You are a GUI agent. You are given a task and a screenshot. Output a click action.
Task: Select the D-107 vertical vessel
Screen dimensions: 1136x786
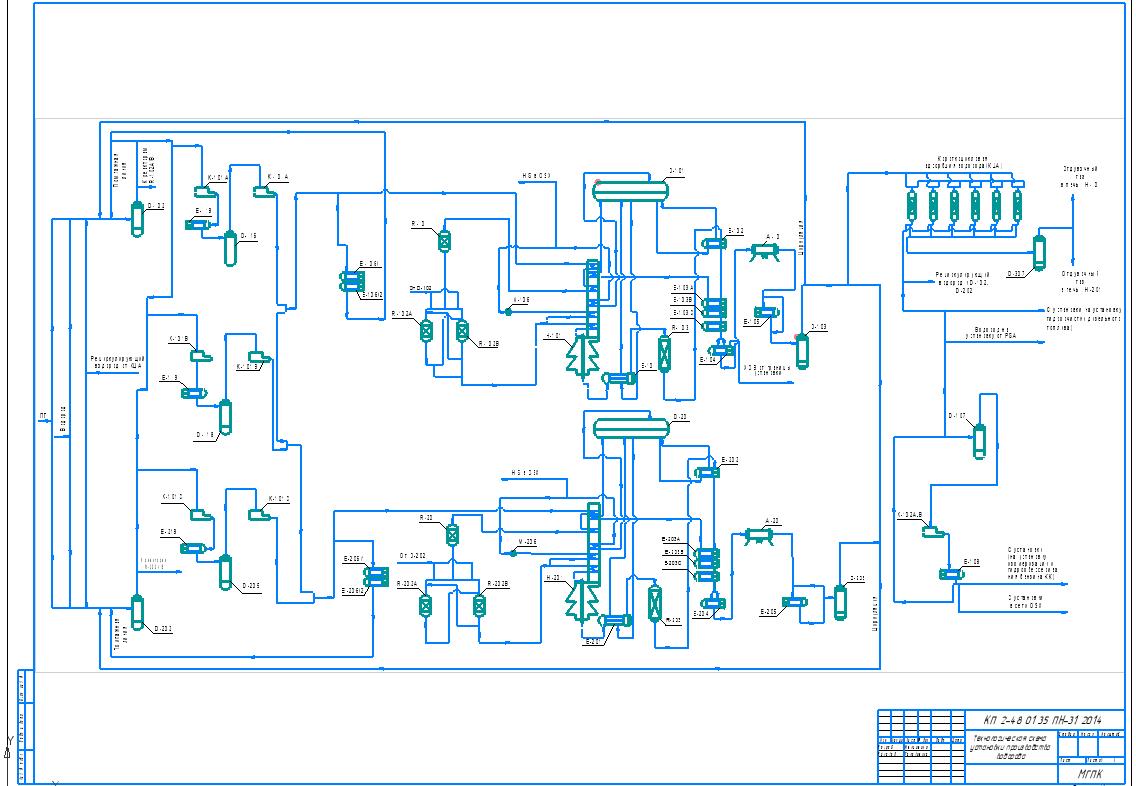[980, 441]
